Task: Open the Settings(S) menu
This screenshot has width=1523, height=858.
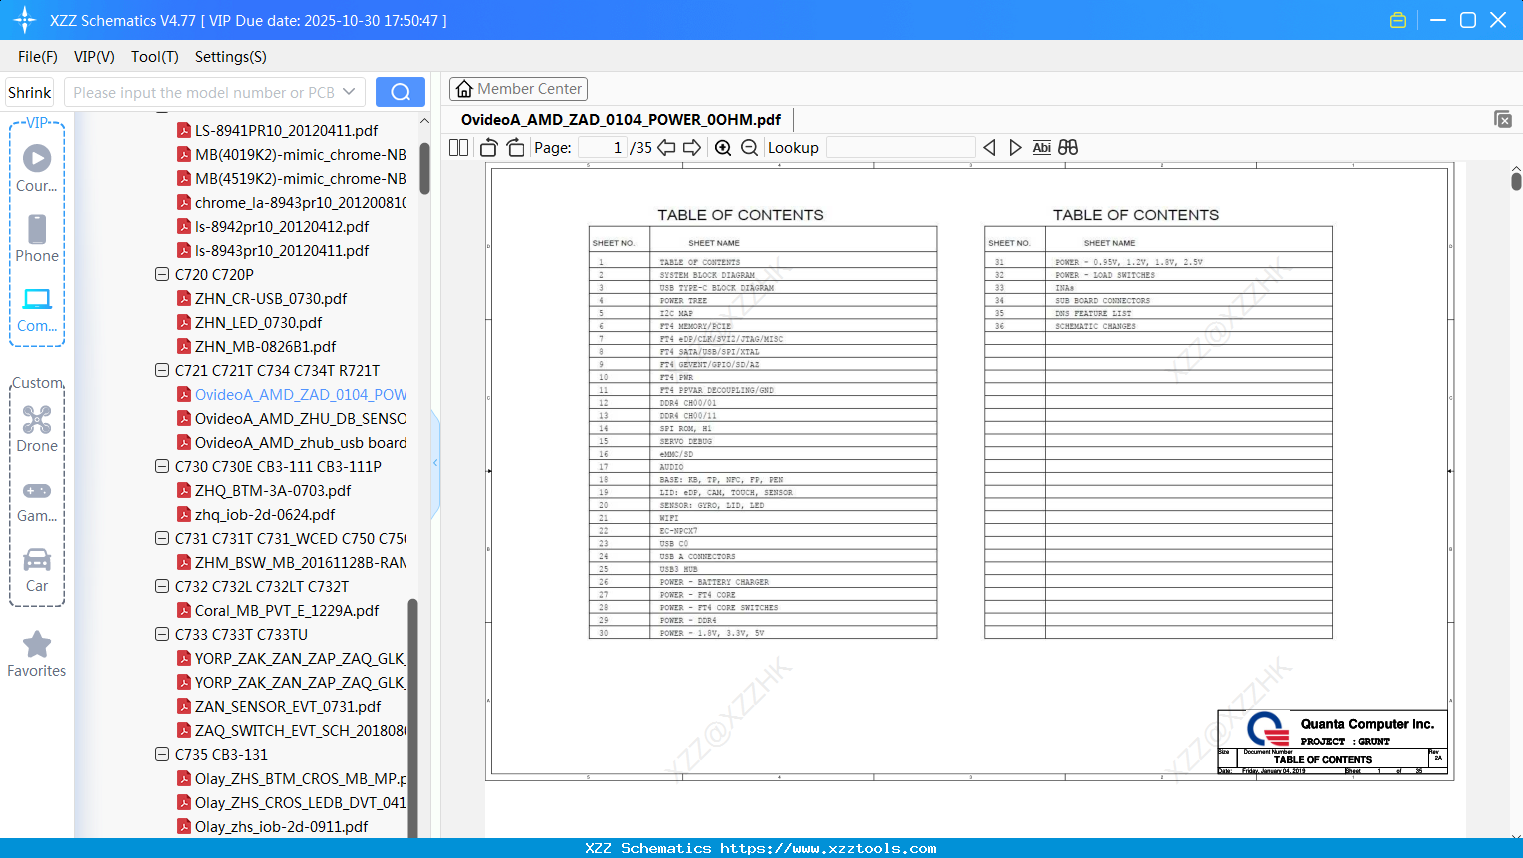Action: 231,57
